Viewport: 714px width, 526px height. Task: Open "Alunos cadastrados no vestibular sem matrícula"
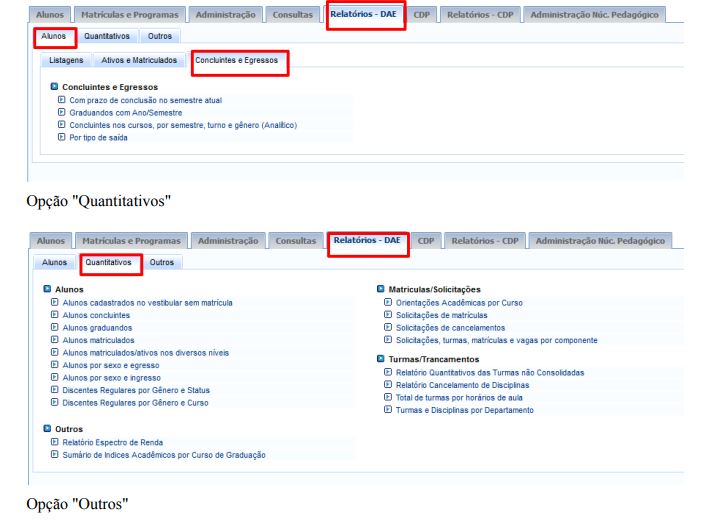pos(147,302)
